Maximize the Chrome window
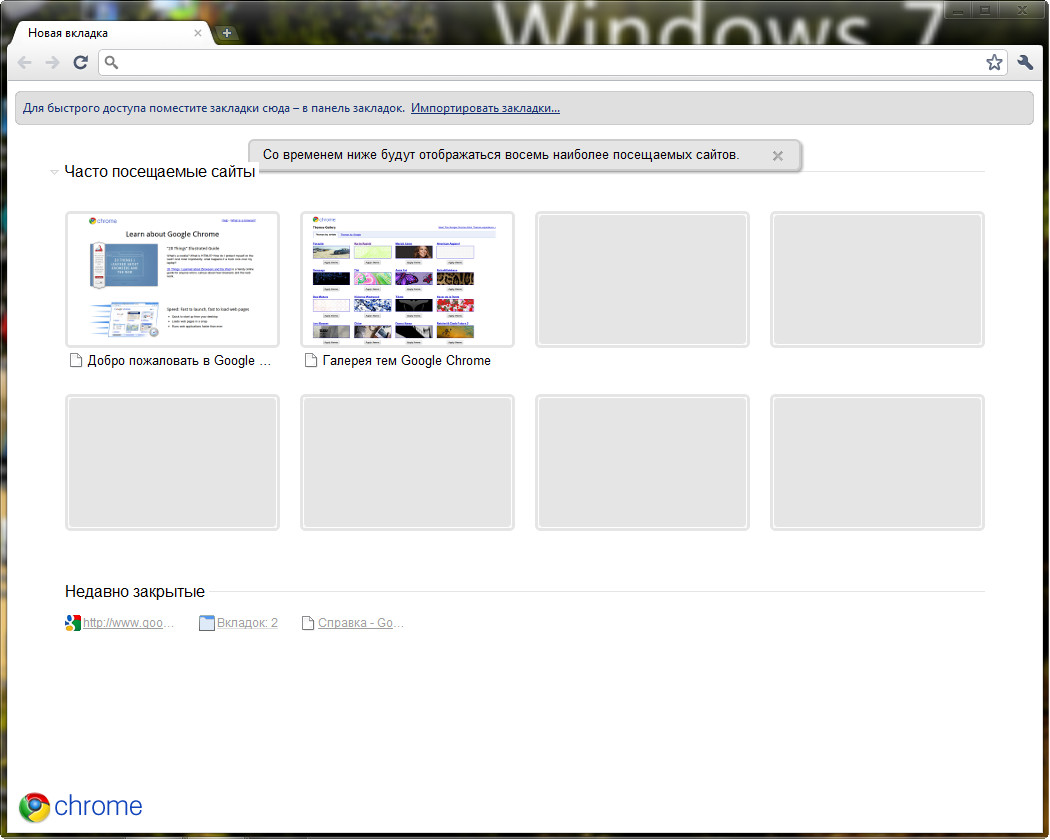This screenshot has width=1050, height=840. (x=985, y=10)
